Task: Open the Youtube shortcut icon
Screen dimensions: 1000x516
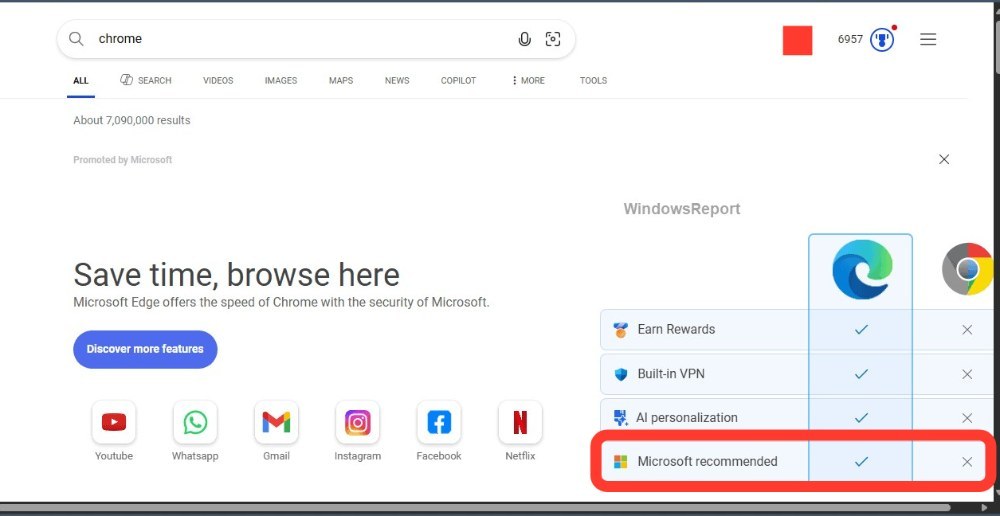Action: click(114, 422)
